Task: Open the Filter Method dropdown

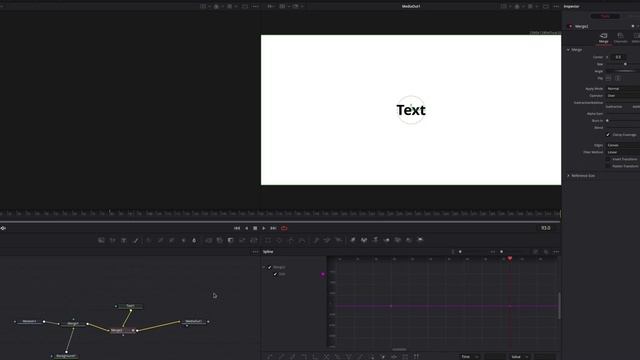Action: pos(623,152)
